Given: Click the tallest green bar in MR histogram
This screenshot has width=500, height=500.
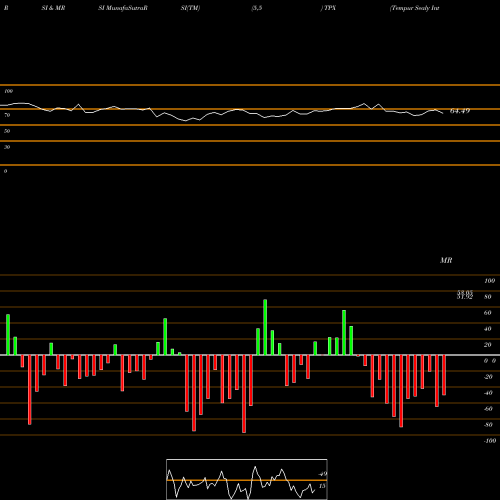Looking at the screenshot, I should pos(265,327).
